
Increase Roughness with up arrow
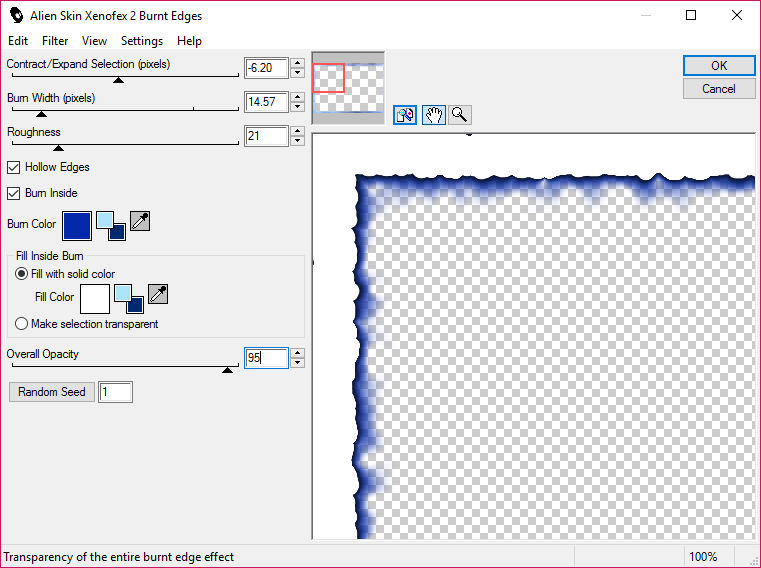[298, 131]
